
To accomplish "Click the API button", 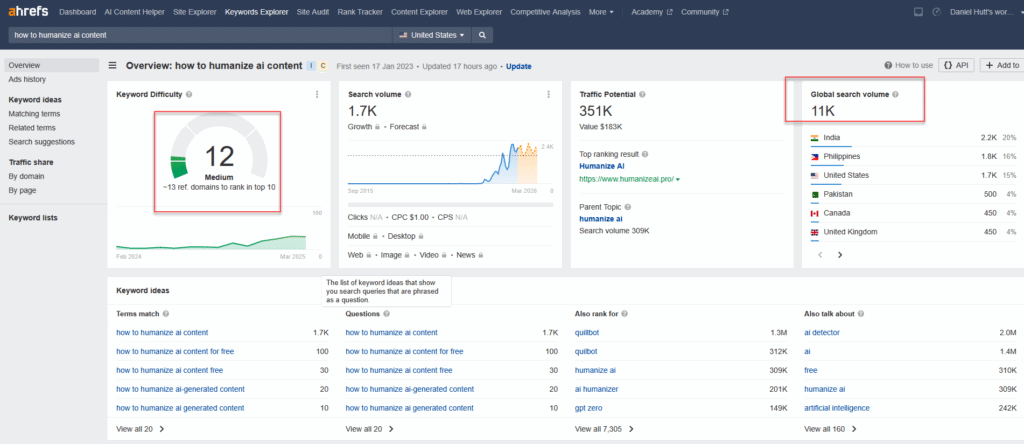I will pyautogui.click(x=957, y=65).
